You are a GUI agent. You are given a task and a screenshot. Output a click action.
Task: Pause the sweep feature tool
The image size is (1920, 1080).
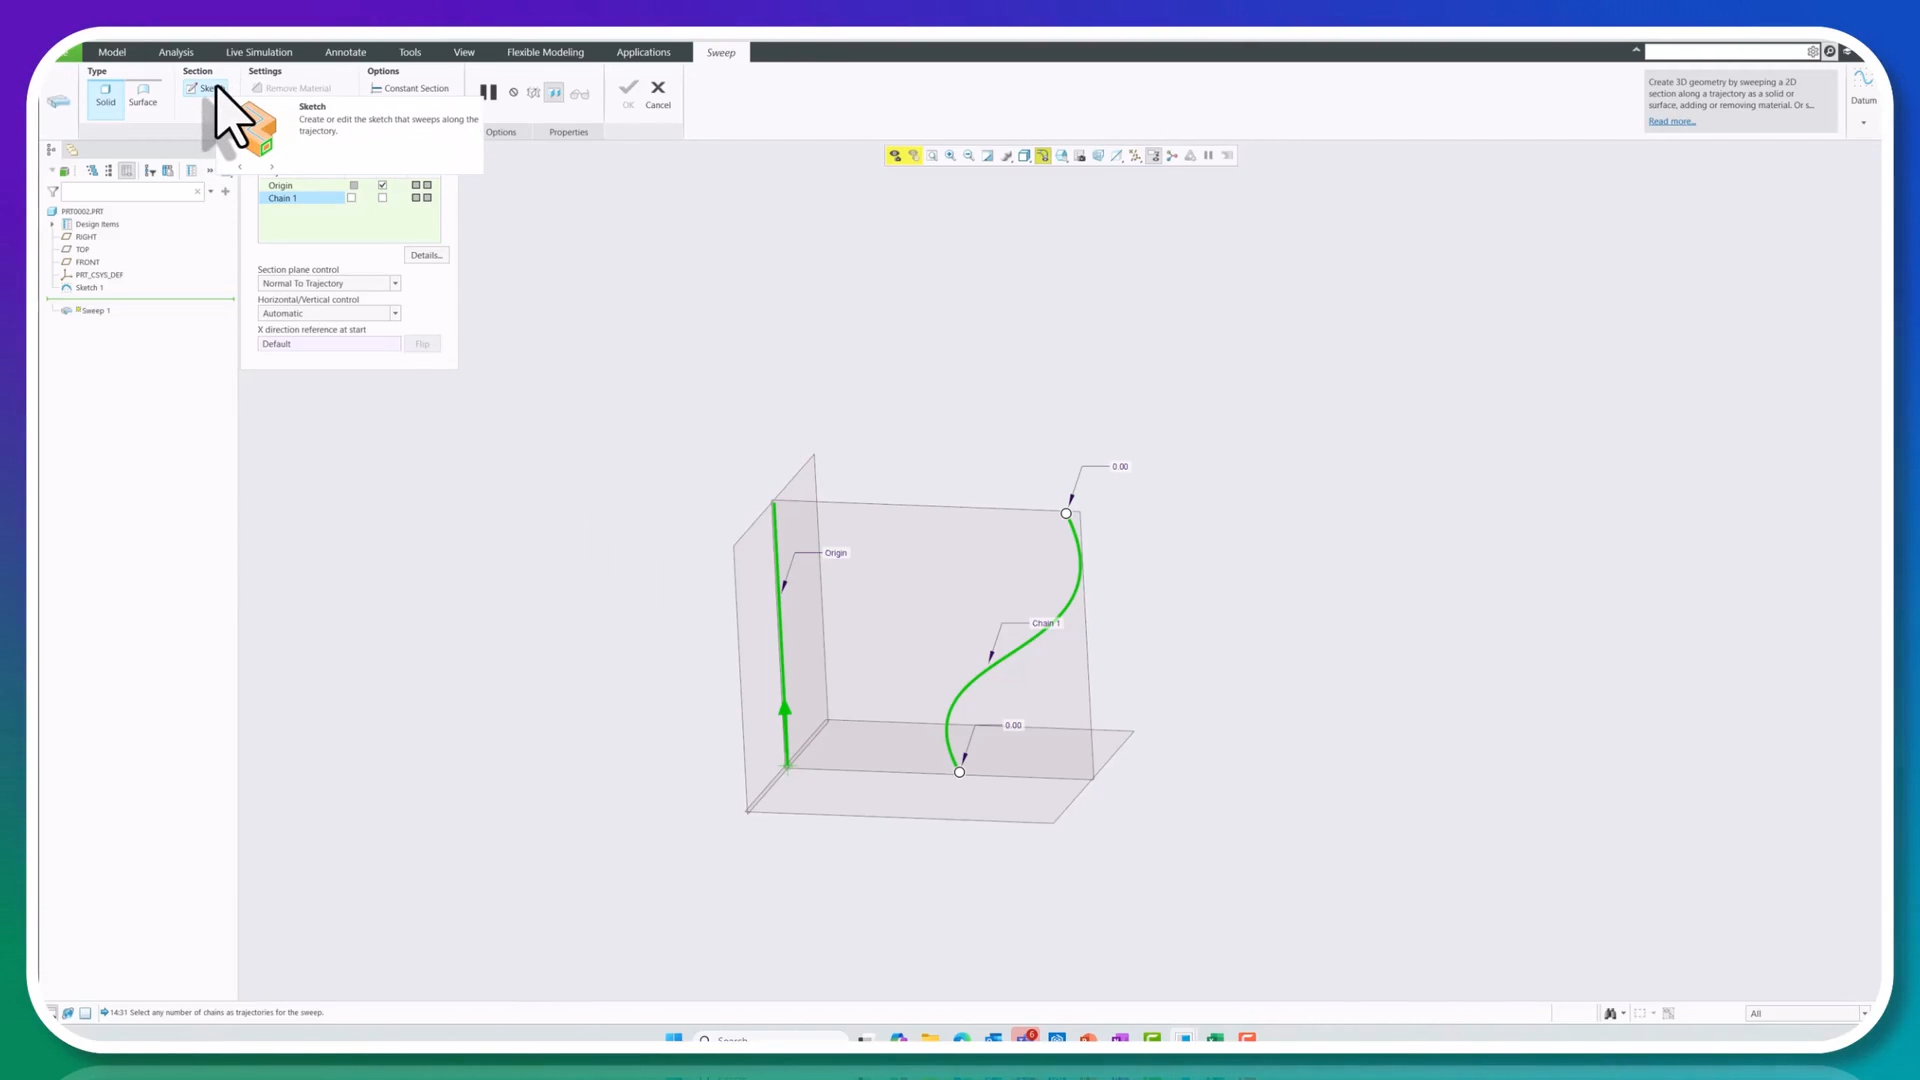point(488,92)
